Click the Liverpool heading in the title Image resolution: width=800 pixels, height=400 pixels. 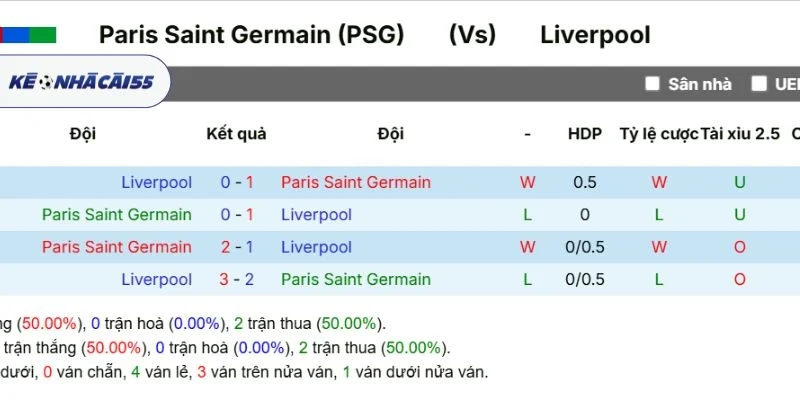[x=595, y=35]
